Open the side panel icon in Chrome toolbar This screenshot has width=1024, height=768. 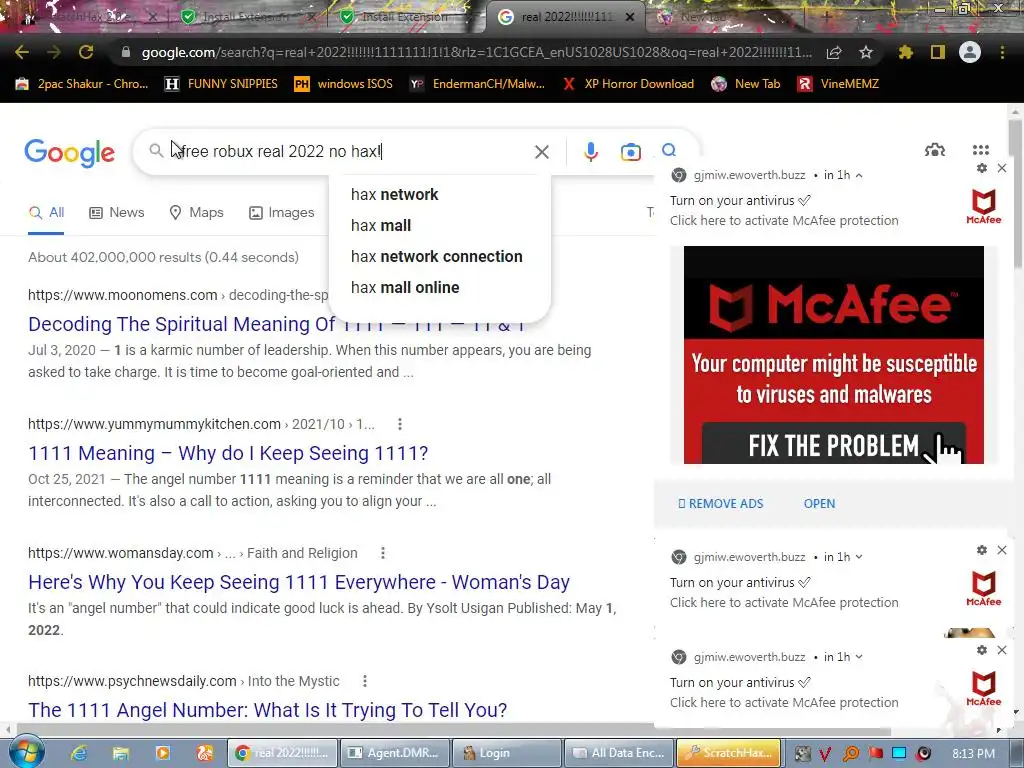coord(938,52)
